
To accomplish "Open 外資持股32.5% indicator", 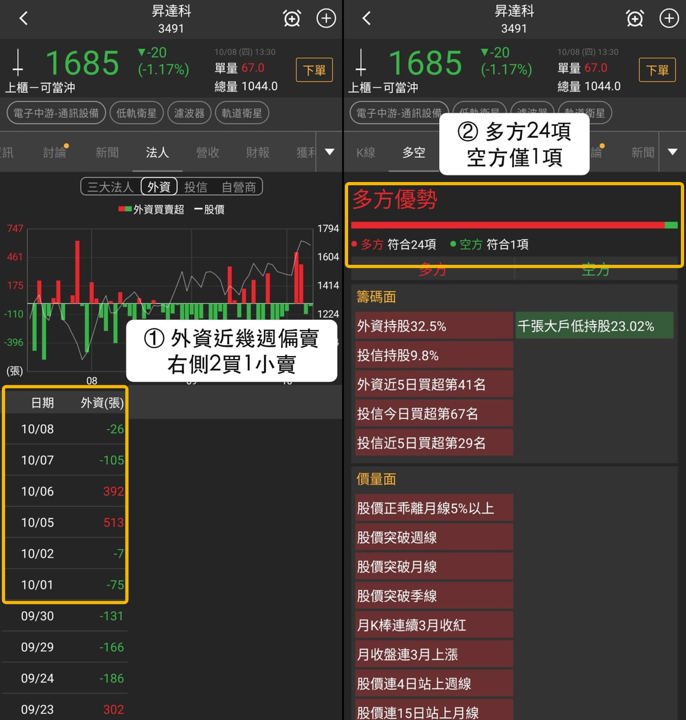I will pos(433,326).
